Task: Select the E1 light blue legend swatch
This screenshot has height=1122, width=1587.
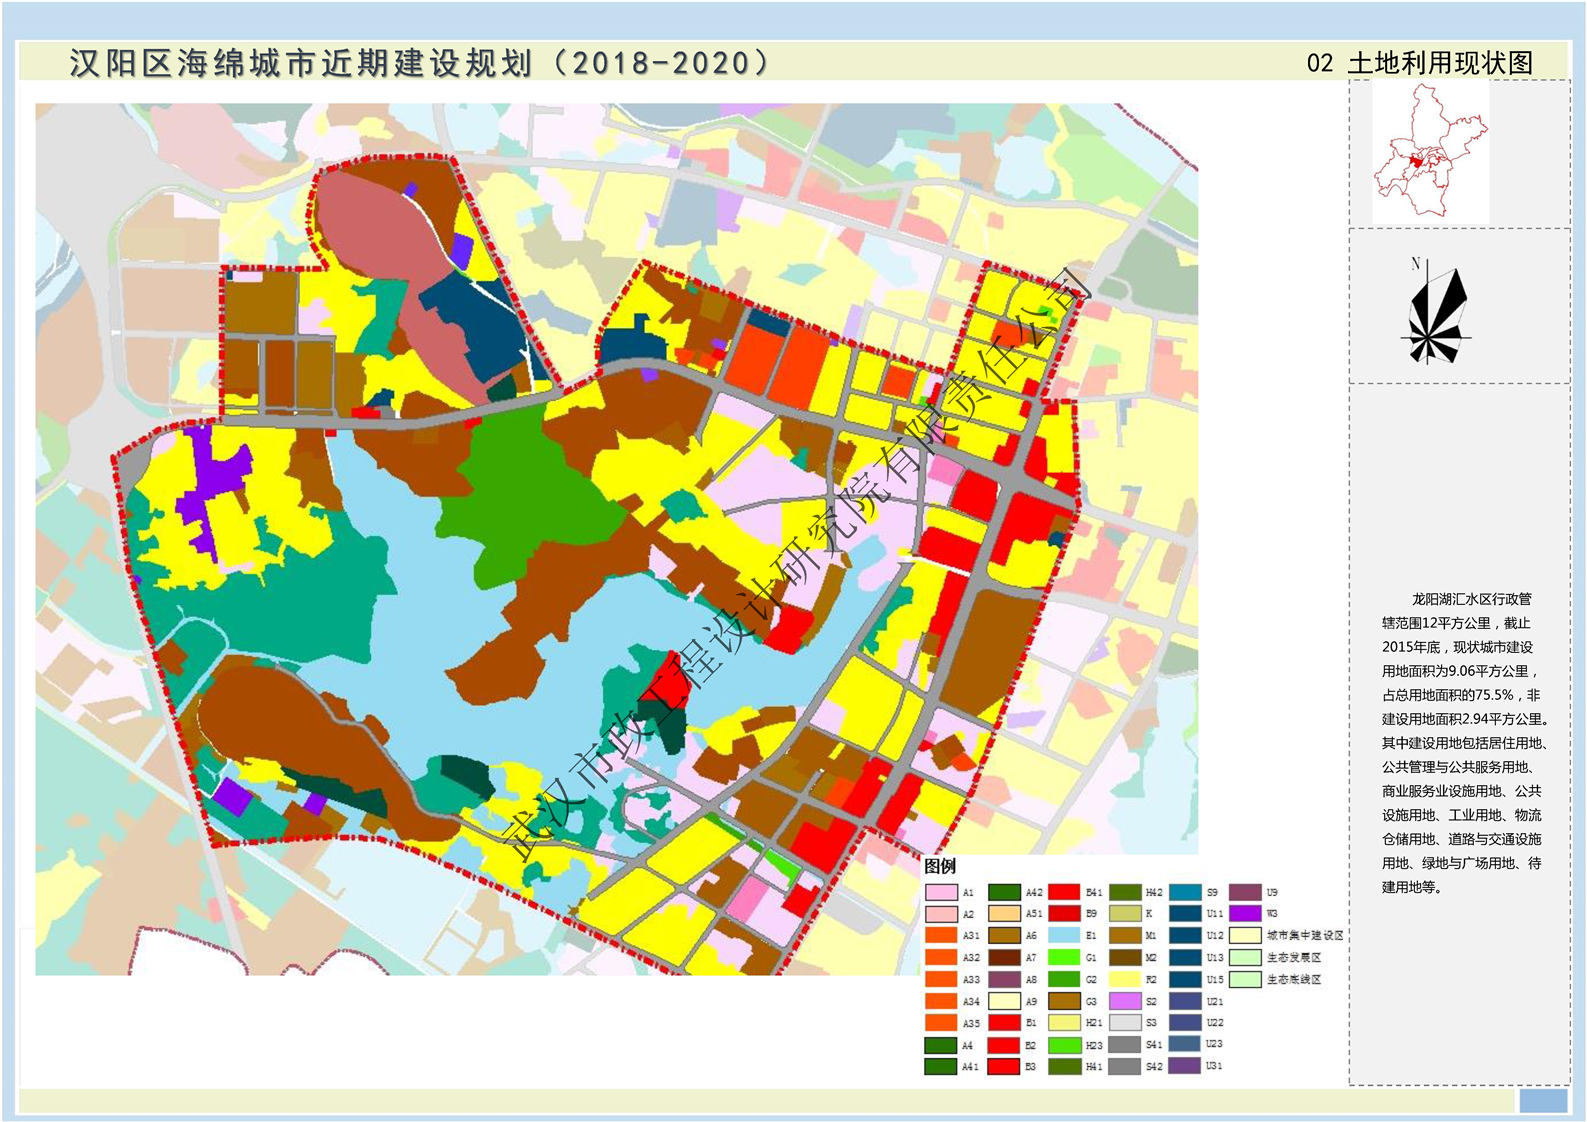Action: pos(1064,936)
